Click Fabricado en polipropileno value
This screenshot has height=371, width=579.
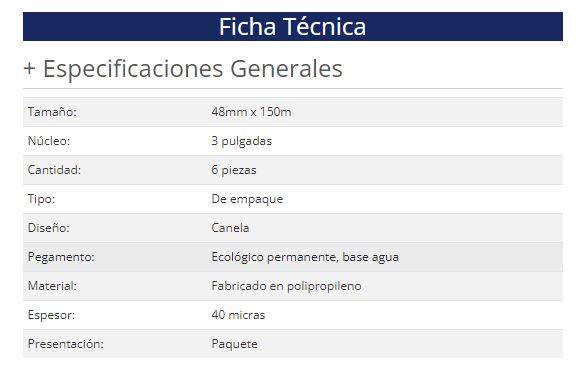coord(287,286)
